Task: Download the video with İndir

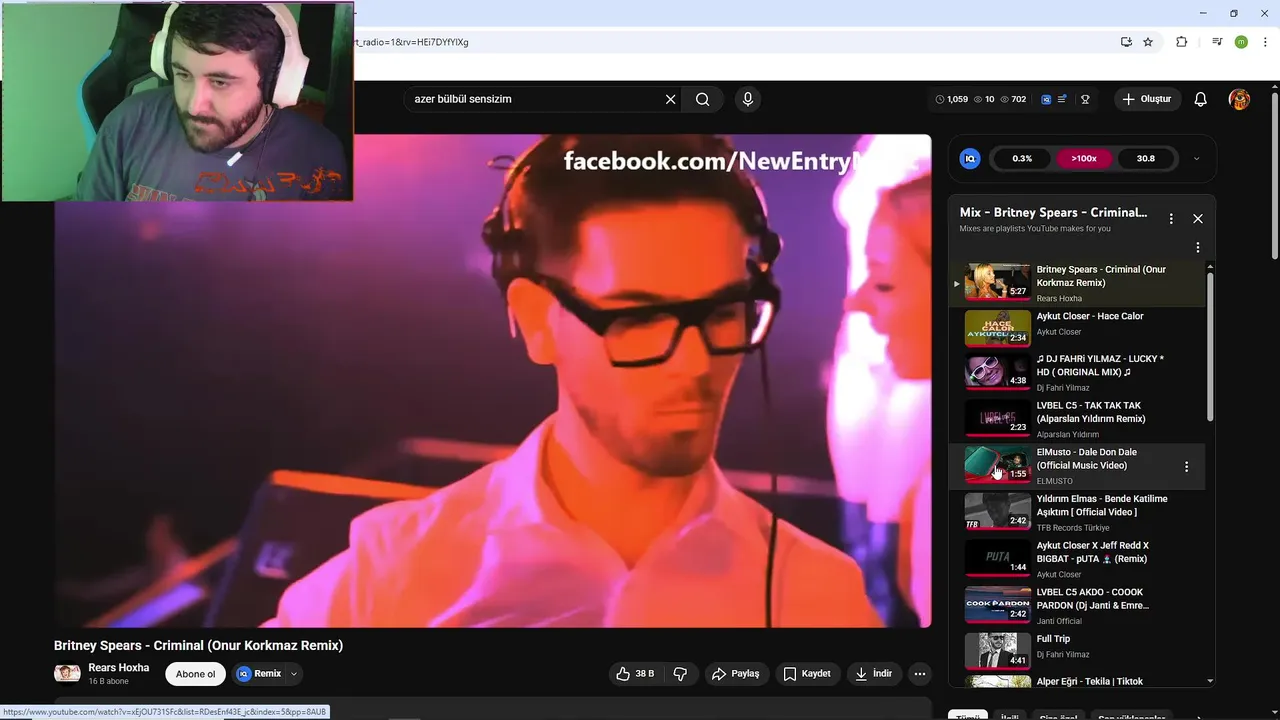Action: [873, 674]
